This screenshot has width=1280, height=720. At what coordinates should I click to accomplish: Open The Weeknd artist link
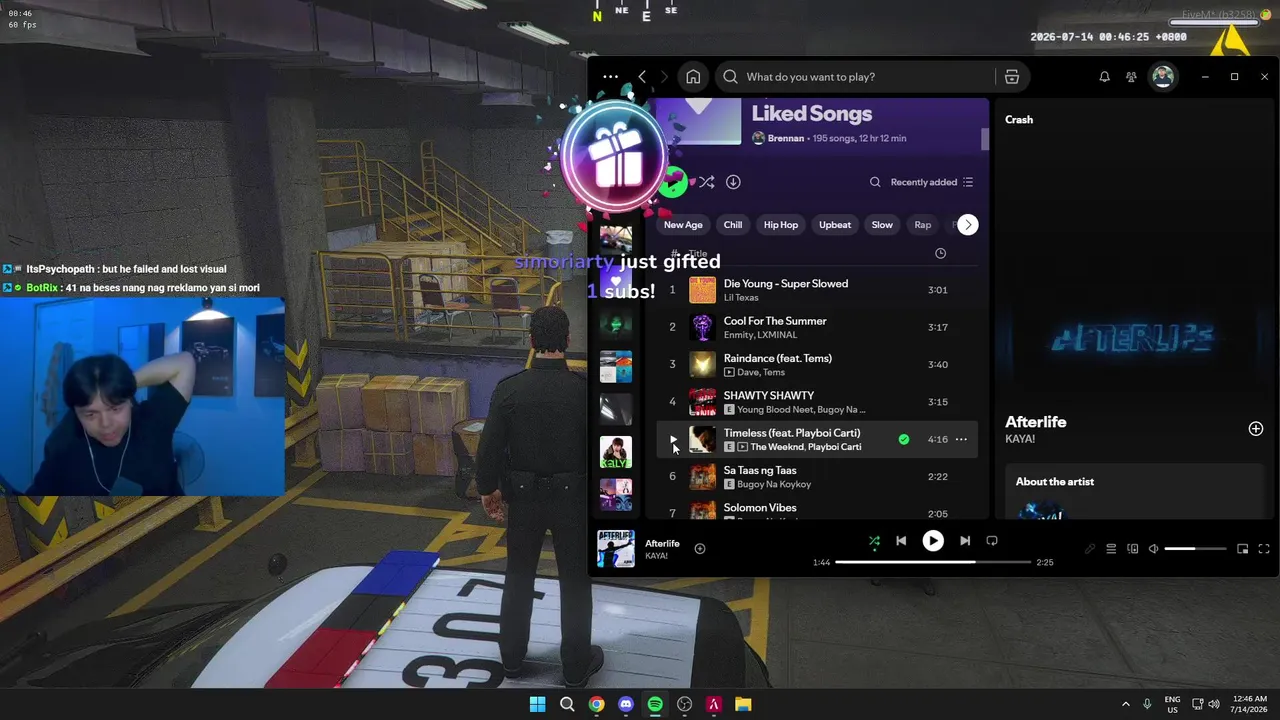(x=776, y=447)
